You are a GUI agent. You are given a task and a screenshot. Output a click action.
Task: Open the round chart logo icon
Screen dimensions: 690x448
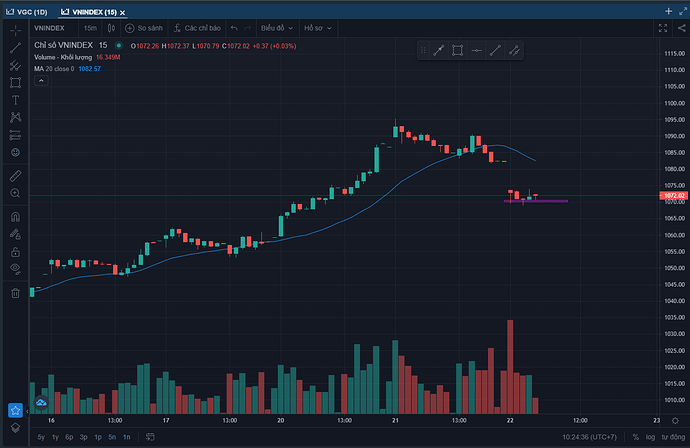41,402
